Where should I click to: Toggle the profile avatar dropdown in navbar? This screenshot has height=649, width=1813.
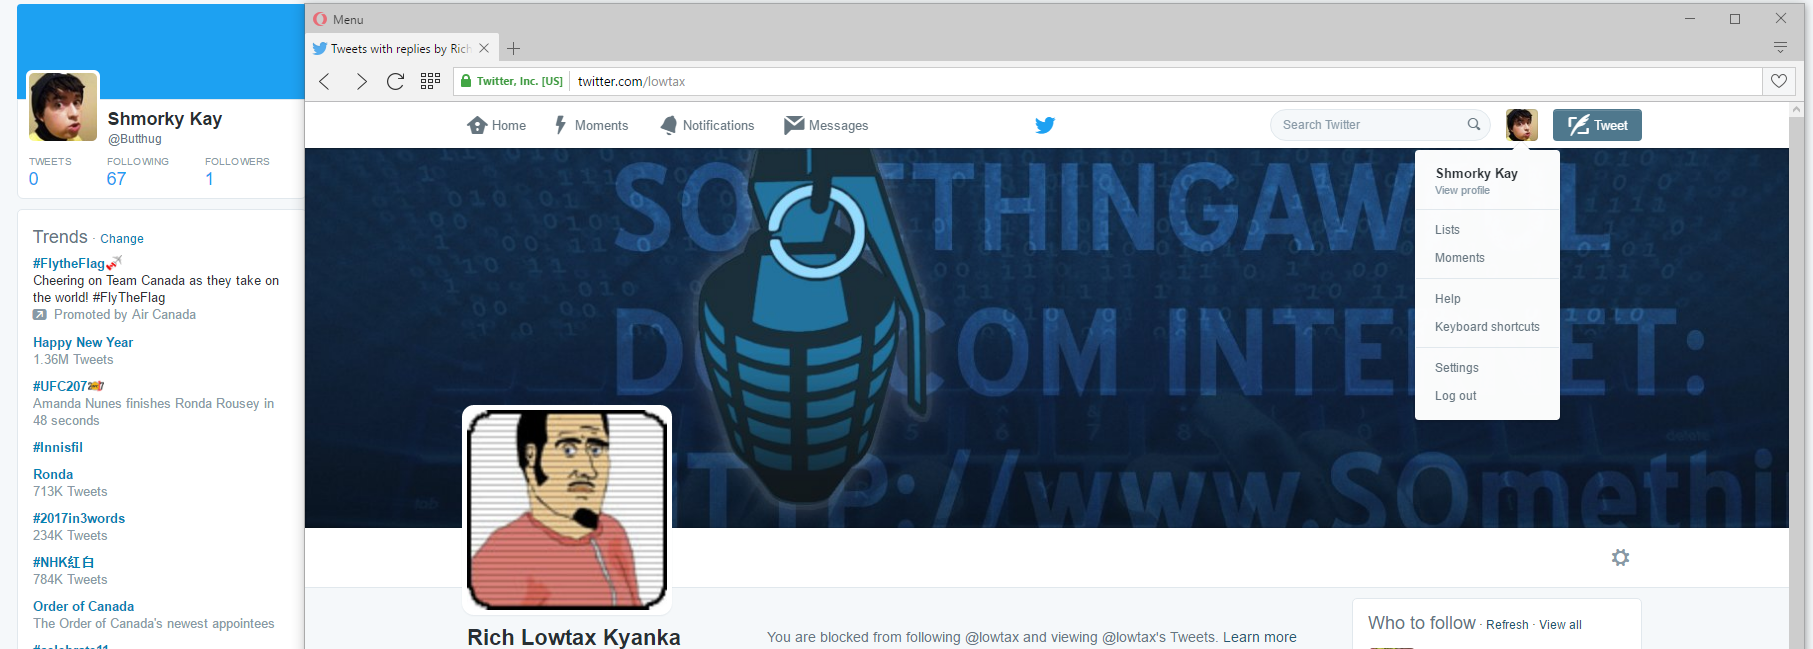tap(1522, 125)
